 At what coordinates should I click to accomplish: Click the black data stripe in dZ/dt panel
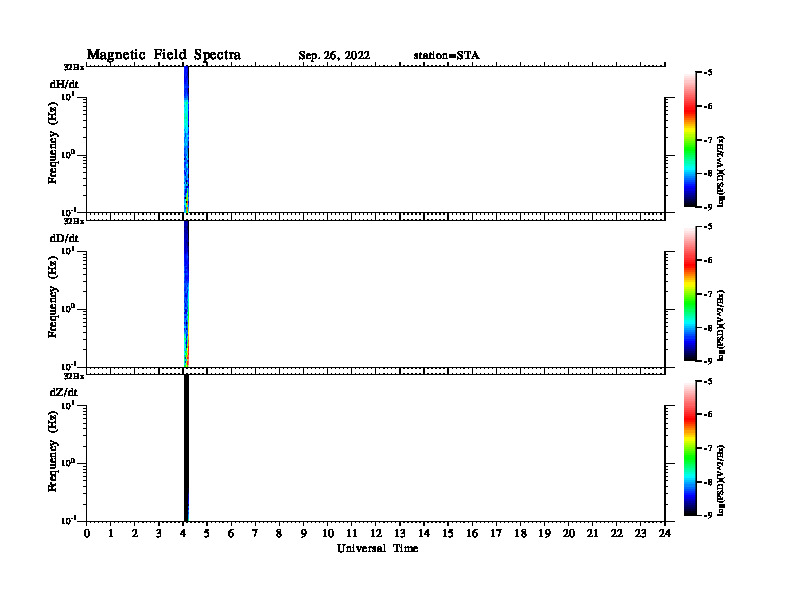(x=186, y=448)
